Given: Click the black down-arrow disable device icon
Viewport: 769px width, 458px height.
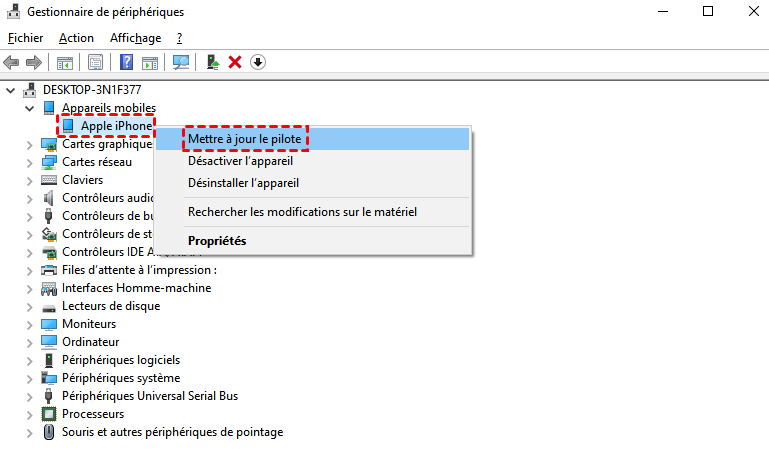Looking at the screenshot, I should (x=257, y=62).
